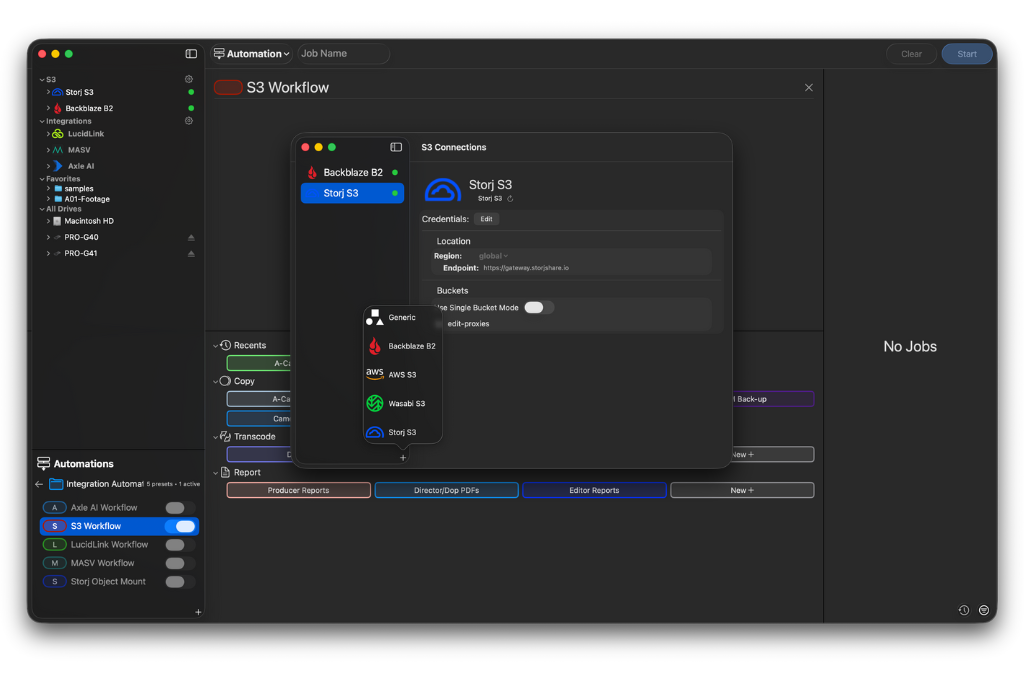The image size is (1024, 683).
Task: Select the Generic connection type icon
Action: point(374,317)
